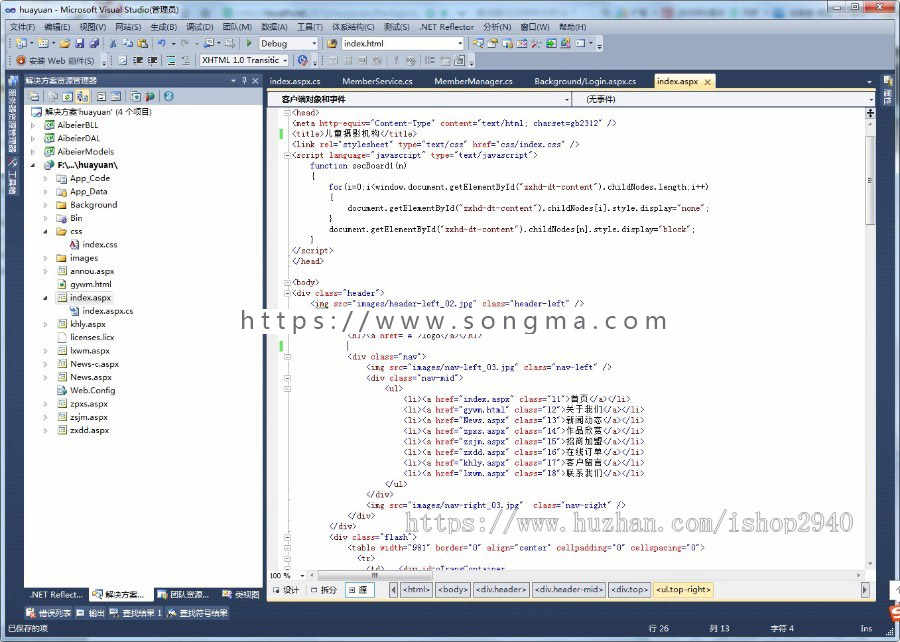Image resolution: width=900 pixels, height=642 pixels.
Task: Open the Error List bottom tab
Action: [x=49, y=613]
